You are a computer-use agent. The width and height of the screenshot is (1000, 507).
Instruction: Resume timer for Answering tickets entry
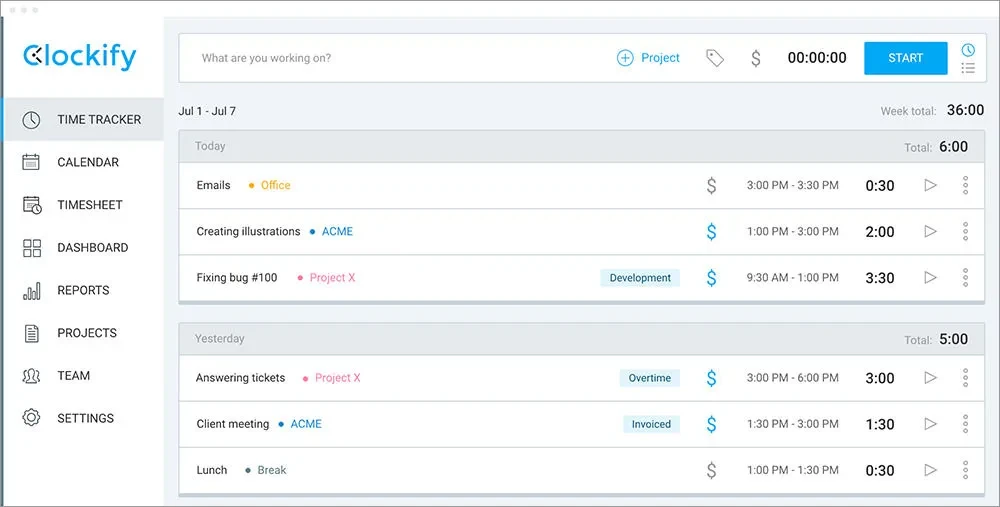pos(930,378)
